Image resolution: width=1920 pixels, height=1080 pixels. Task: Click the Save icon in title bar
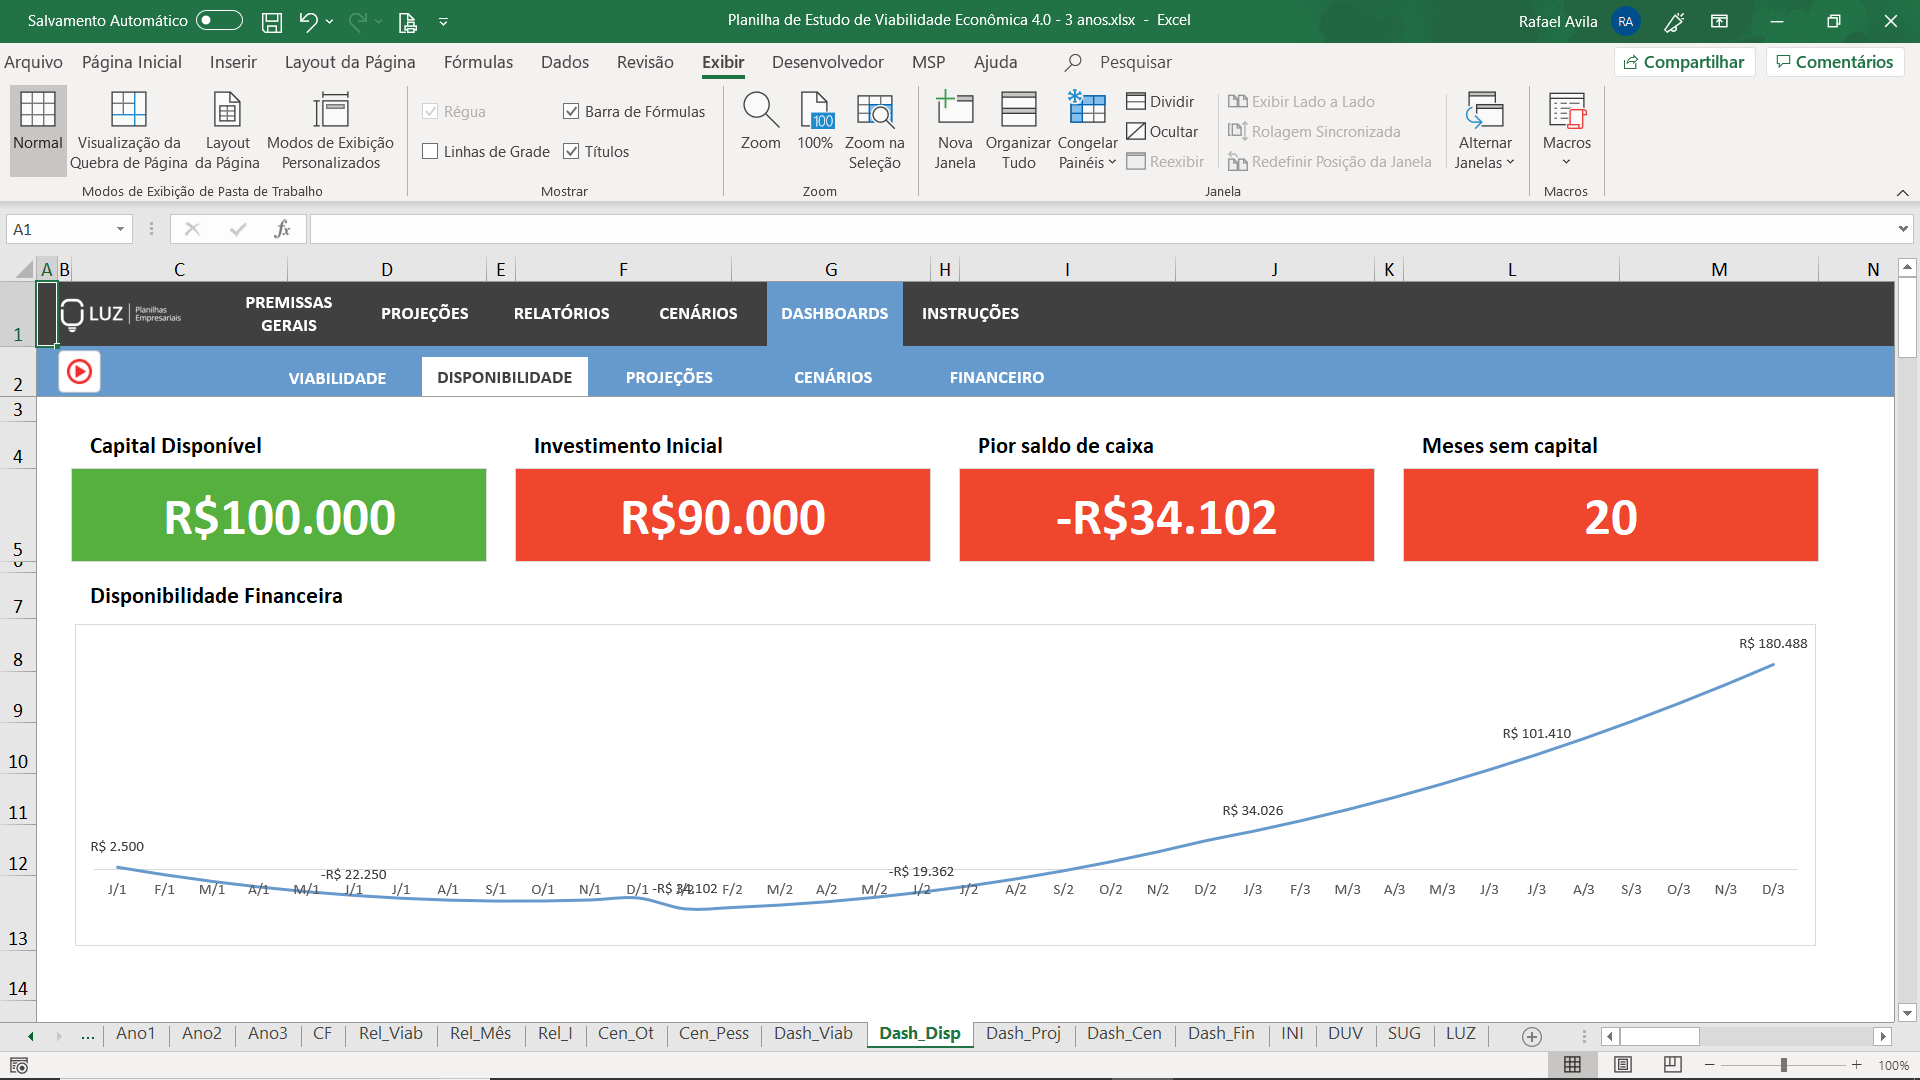(271, 21)
